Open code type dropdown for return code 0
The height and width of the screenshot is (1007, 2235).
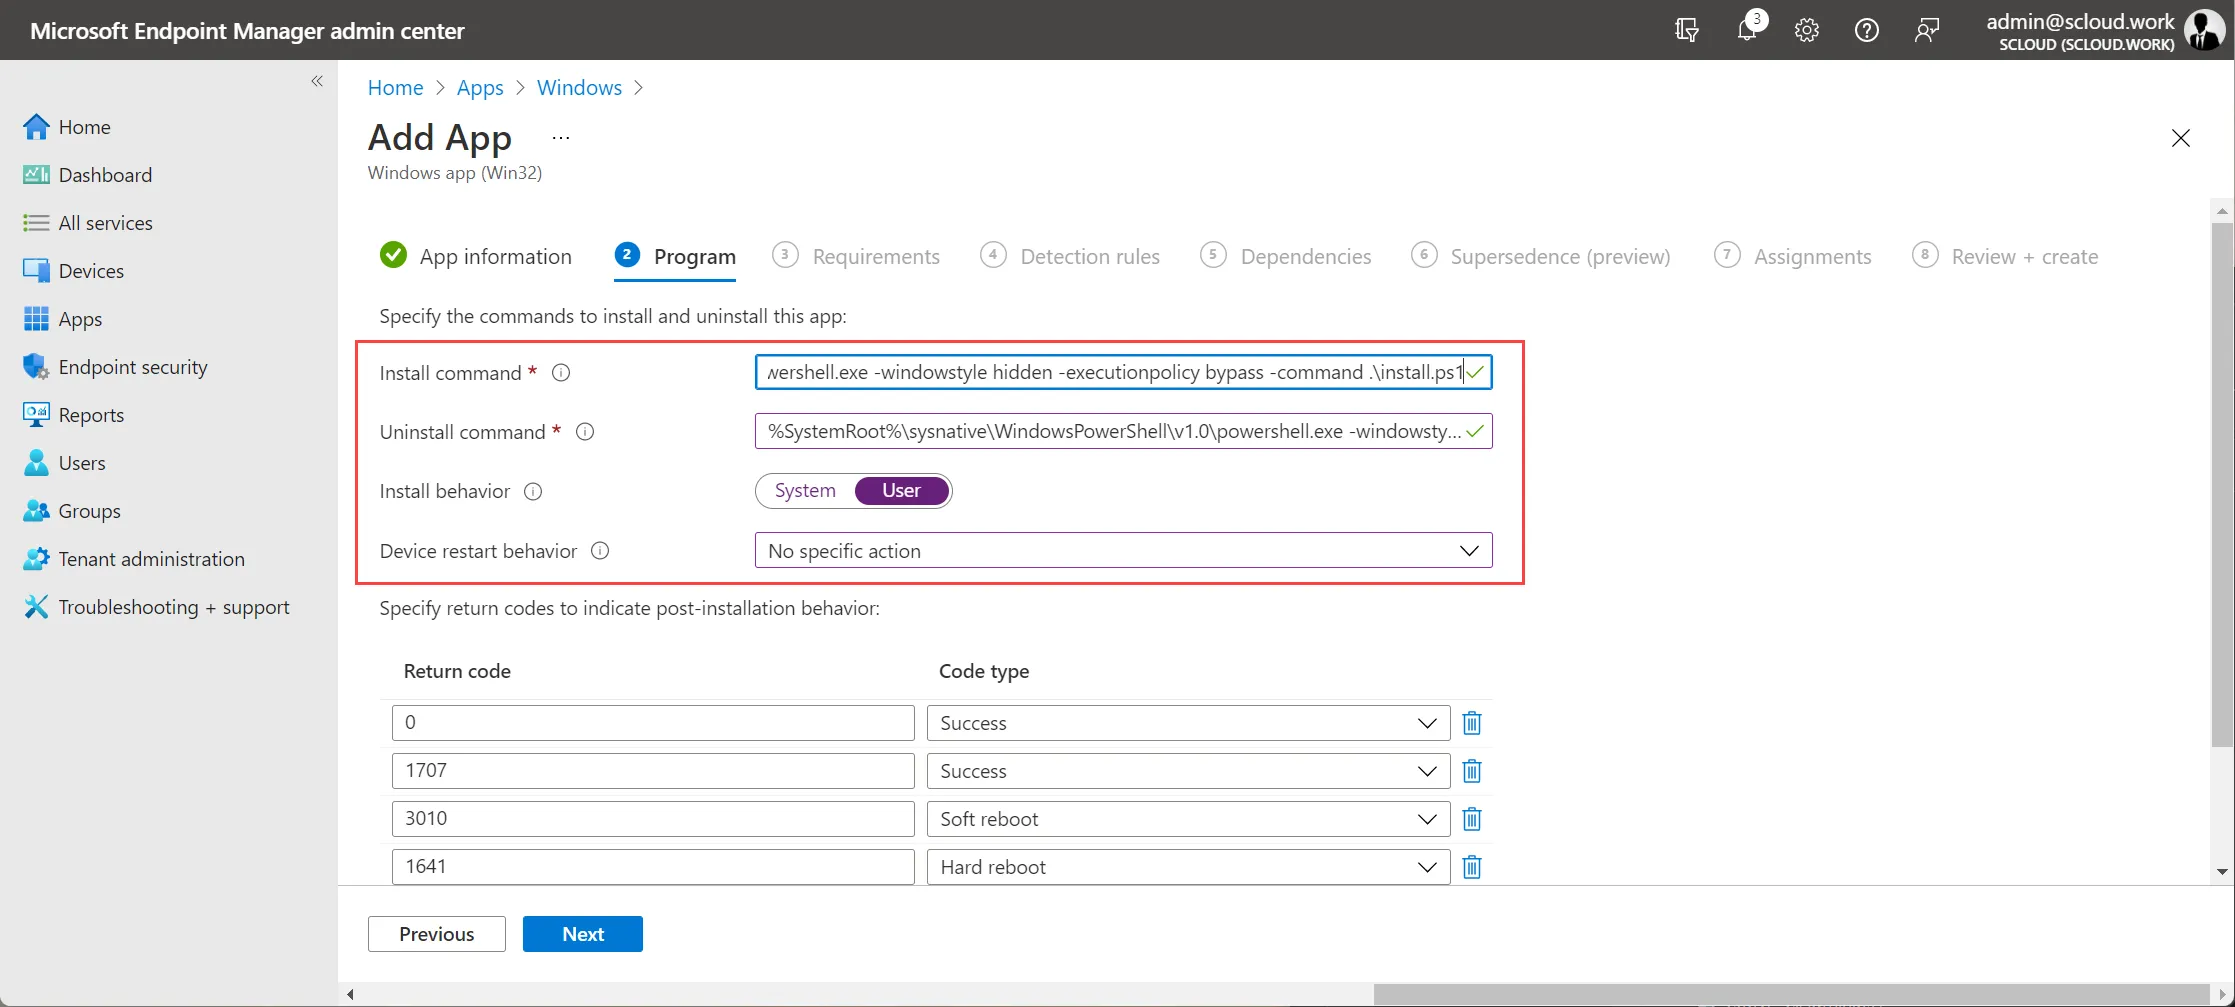[x=1188, y=723]
